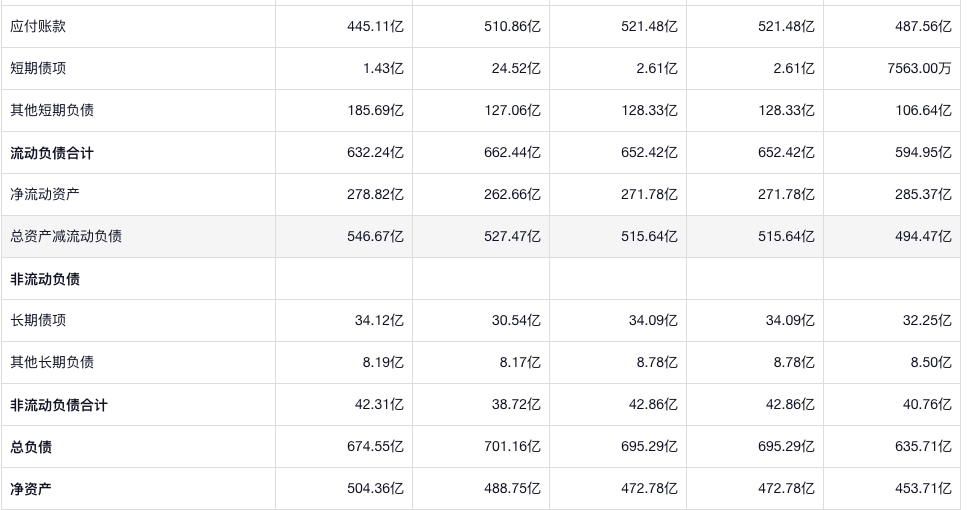Image resolution: width=970 pixels, height=510 pixels.
Task: Click the 净流动资产 row label
Action: click(x=45, y=195)
